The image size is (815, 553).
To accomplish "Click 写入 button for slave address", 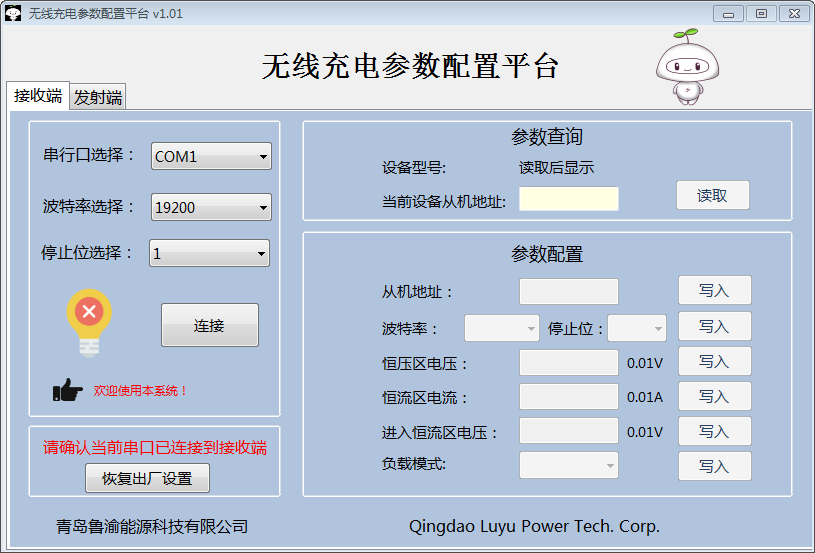I will pyautogui.click(x=714, y=291).
